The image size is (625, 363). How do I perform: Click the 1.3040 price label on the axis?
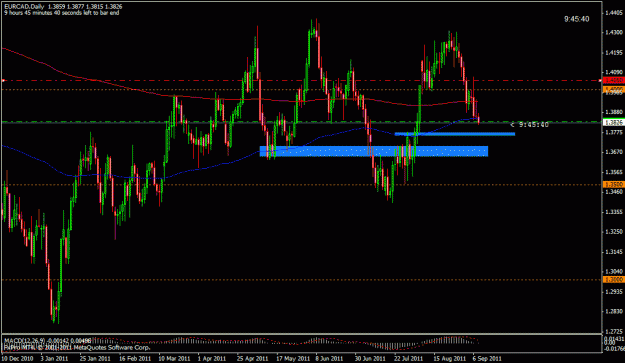[x=614, y=271]
